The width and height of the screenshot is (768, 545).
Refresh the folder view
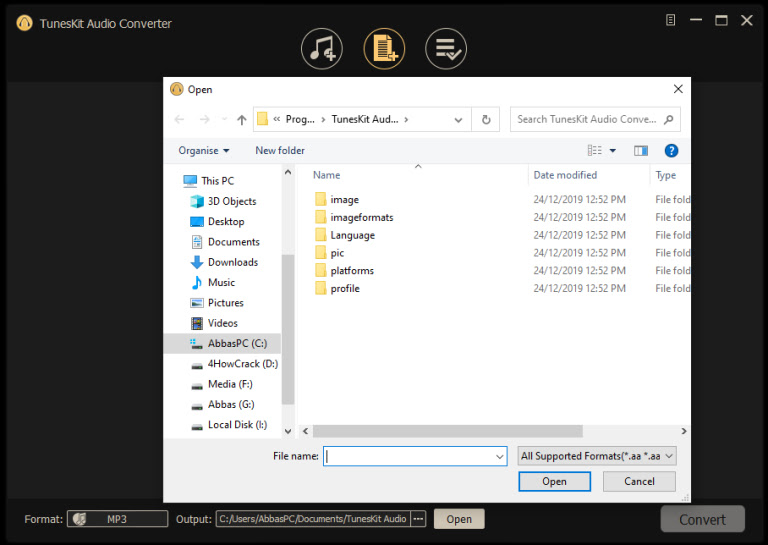(x=486, y=119)
